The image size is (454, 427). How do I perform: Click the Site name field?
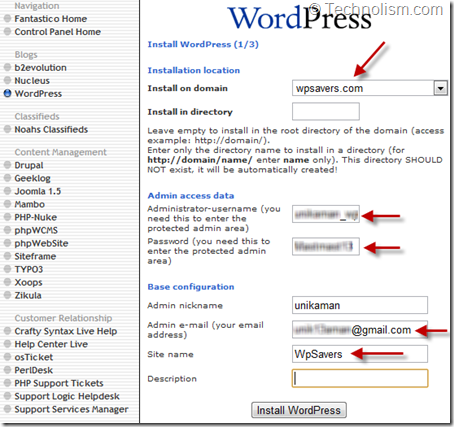point(360,354)
